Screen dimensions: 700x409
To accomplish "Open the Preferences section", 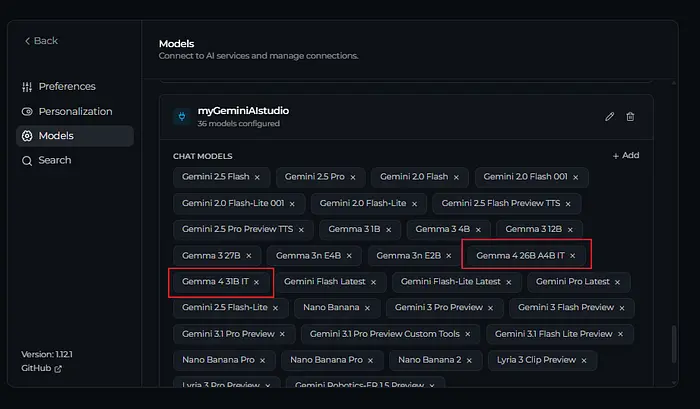I will (66, 87).
